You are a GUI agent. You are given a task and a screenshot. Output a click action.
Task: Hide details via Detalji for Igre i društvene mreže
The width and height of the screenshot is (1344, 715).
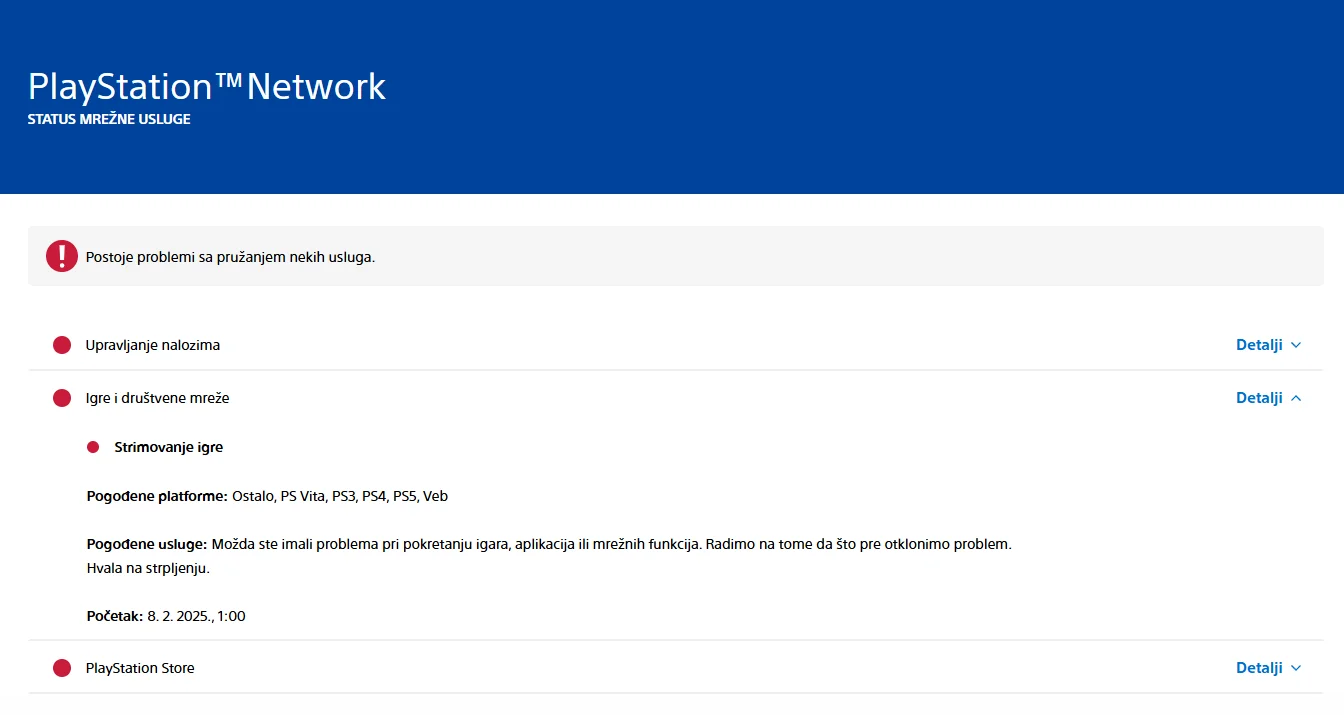[1259, 398]
